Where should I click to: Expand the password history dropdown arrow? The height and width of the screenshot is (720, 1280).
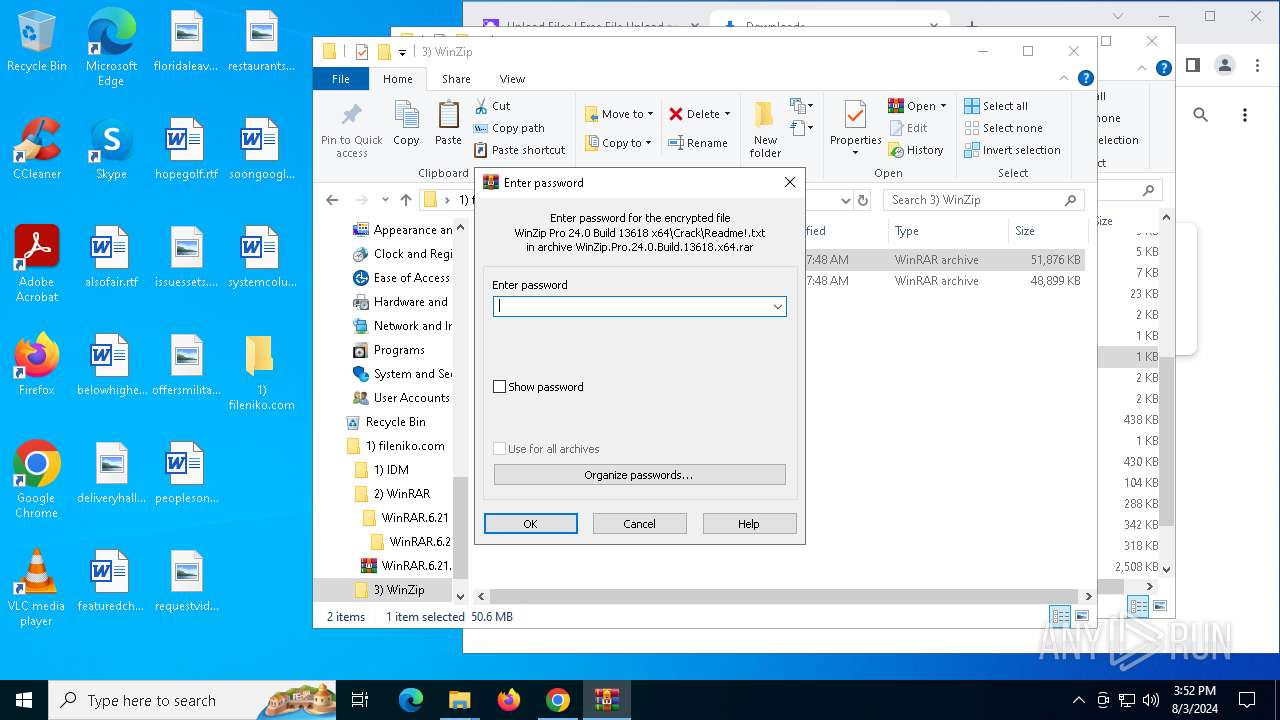tap(777, 307)
